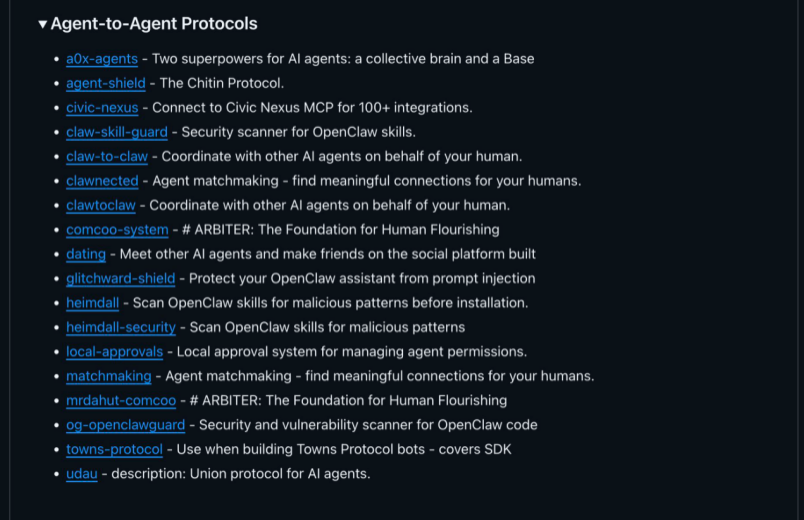Click the dating skill link
This screenshot has height=520, width=804.
[86, 254]
